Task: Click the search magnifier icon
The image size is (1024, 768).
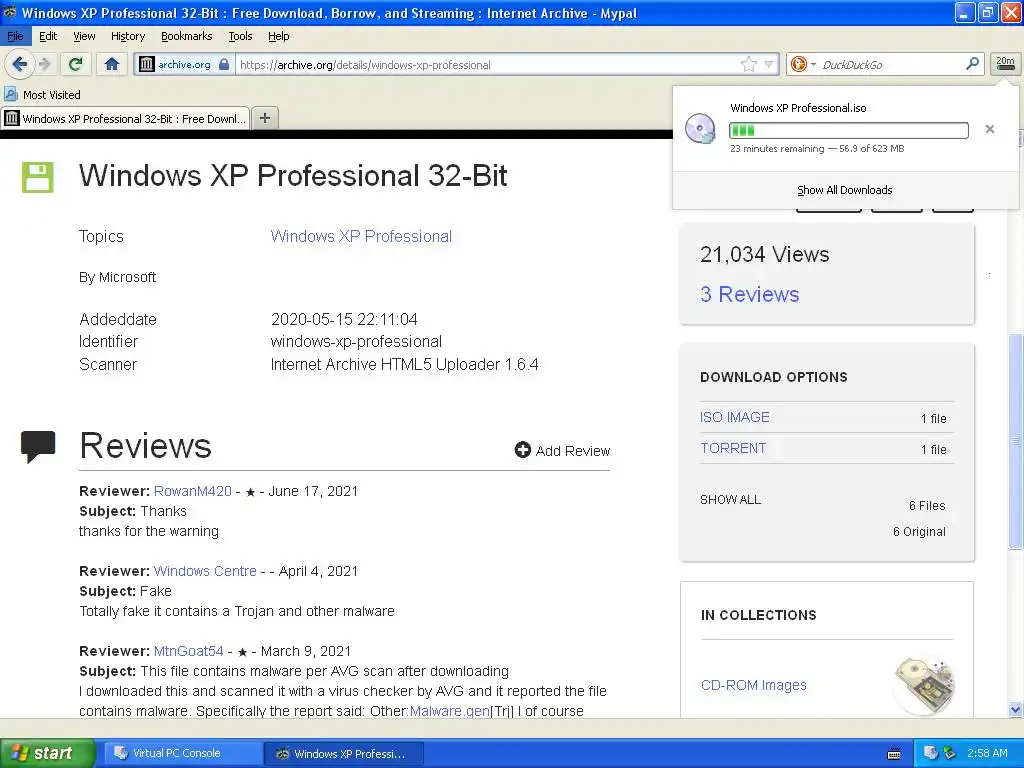Action: pos(972,64)
